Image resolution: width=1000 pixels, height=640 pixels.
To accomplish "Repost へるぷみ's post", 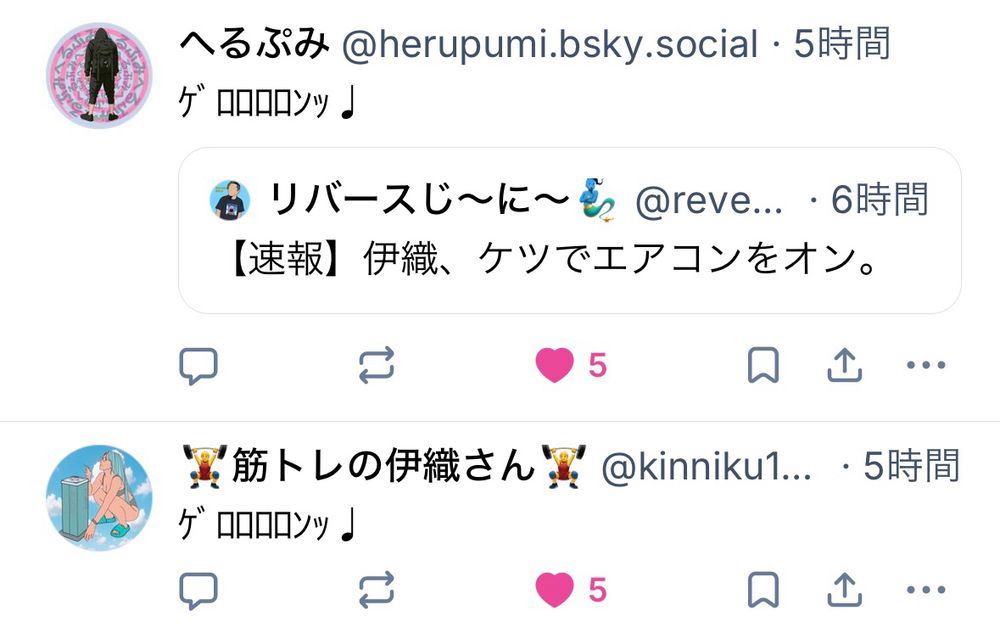I will click(376, 365).
